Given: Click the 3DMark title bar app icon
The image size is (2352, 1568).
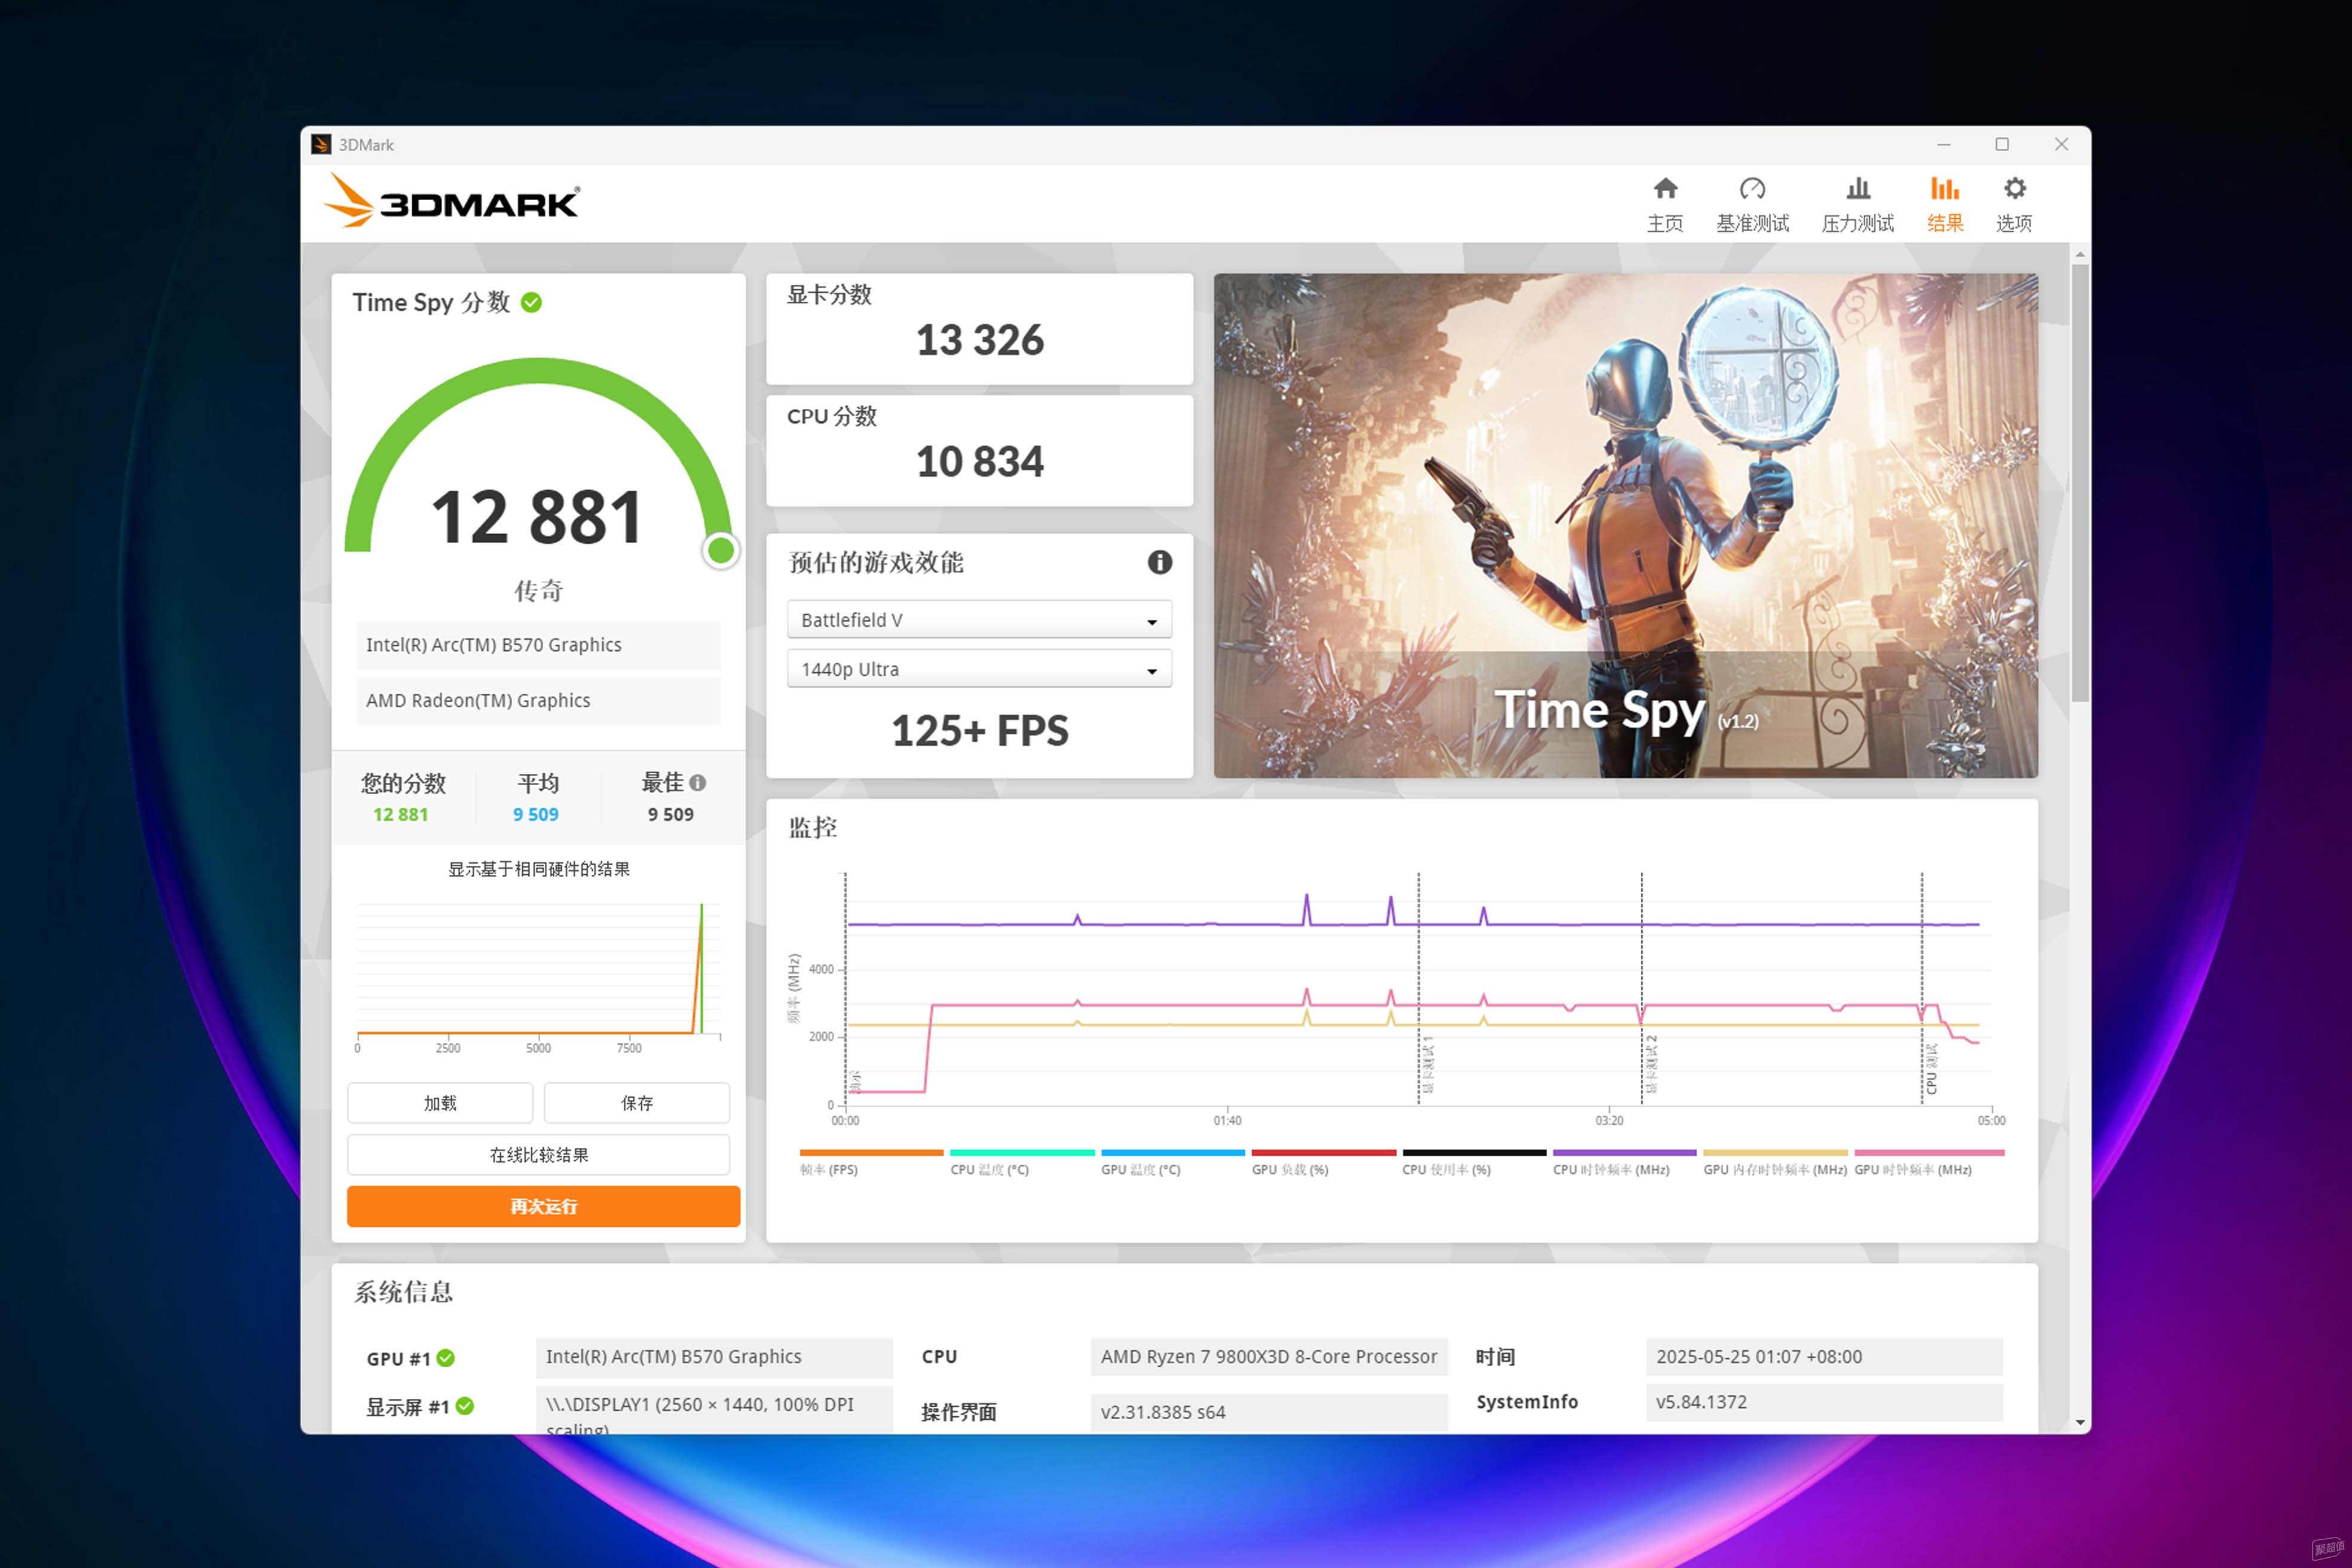Looking at the screenshot, I should (321, 145).
